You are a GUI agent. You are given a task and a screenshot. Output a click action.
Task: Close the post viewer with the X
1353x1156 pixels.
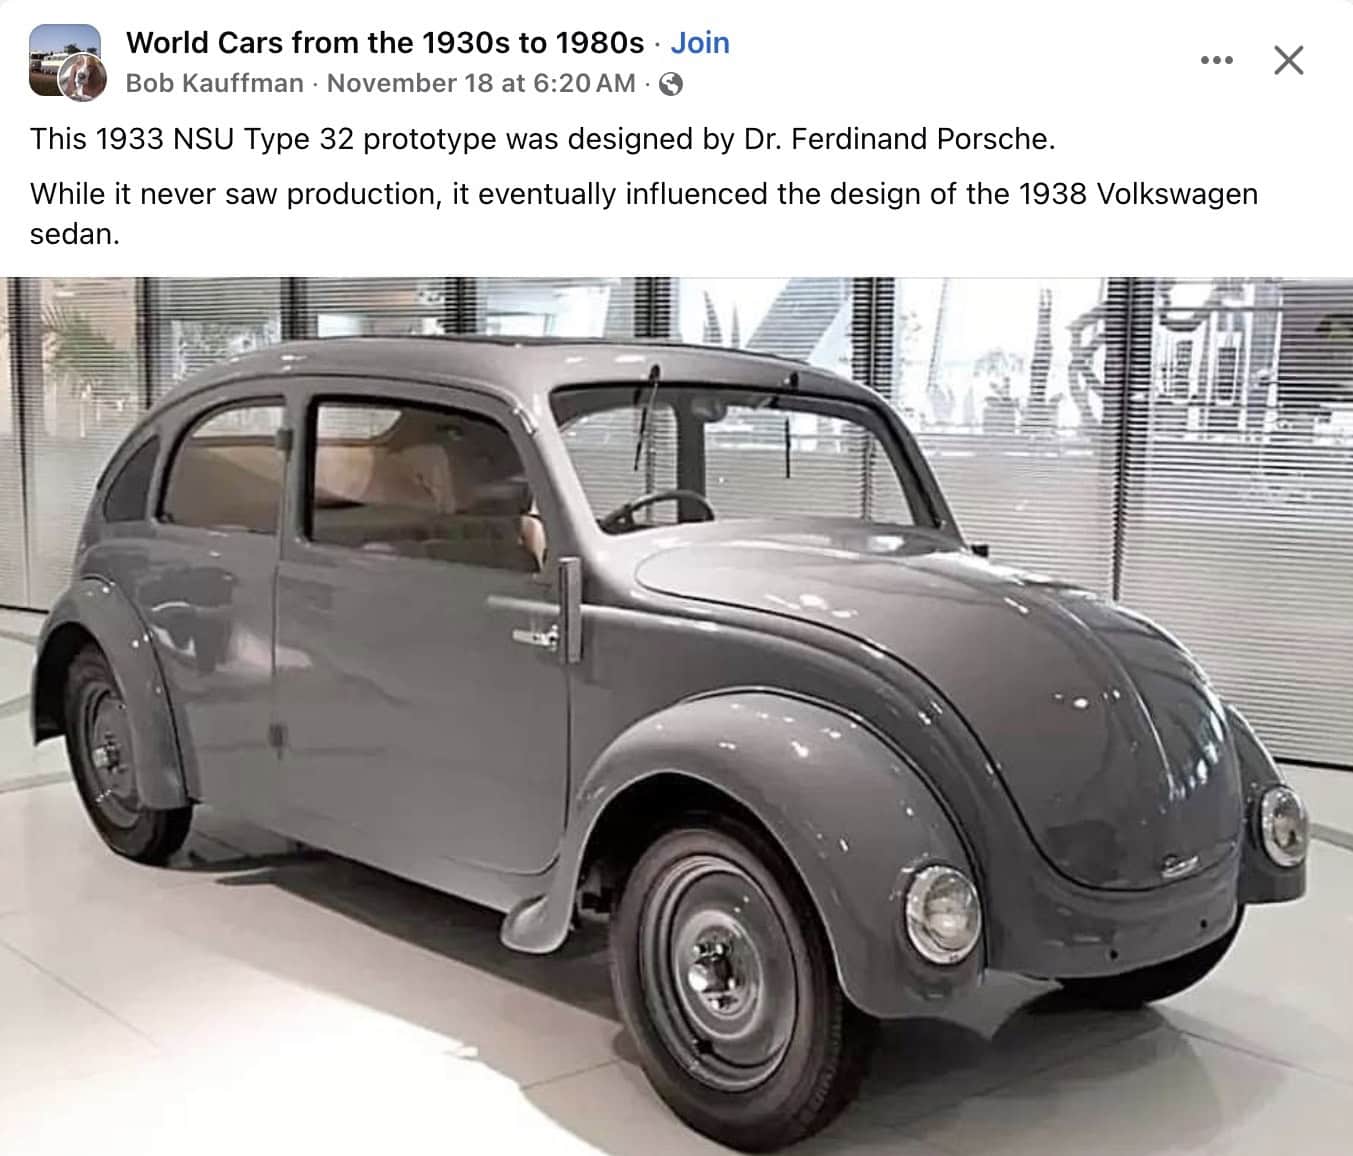pyautogui.click(x=1288, y=61)
